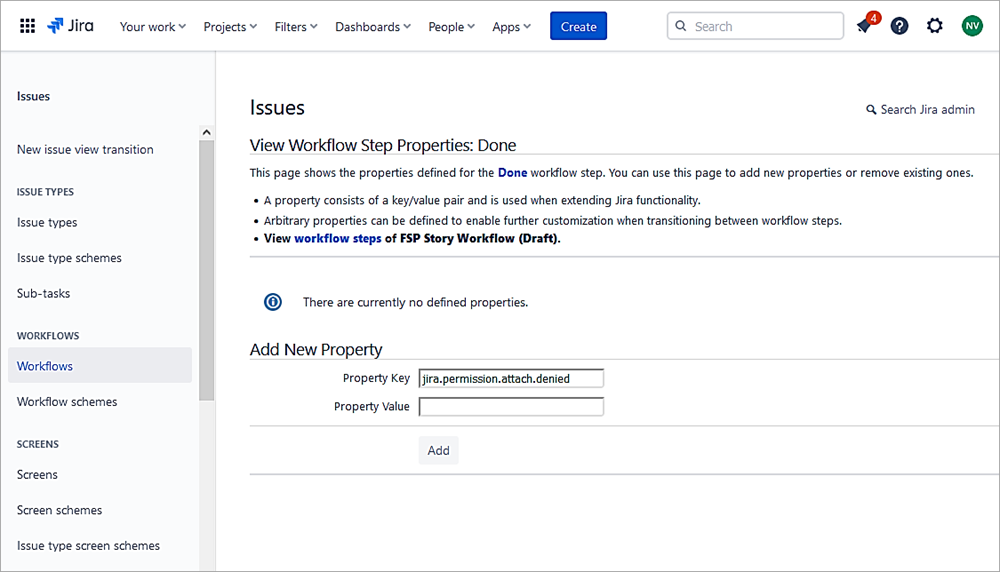Open the Filters dropdown
Screen dimensions: 1000x572
[x=296, y=27]
